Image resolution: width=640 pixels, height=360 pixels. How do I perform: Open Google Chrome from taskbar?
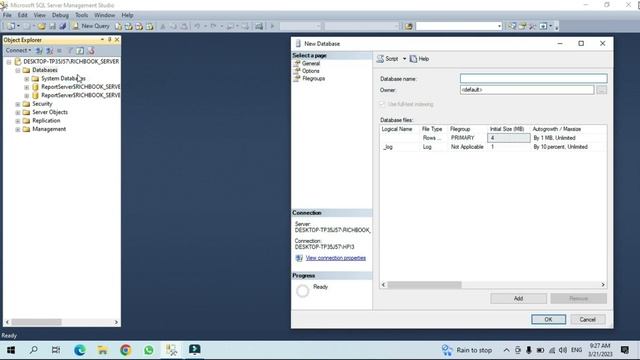126,350
